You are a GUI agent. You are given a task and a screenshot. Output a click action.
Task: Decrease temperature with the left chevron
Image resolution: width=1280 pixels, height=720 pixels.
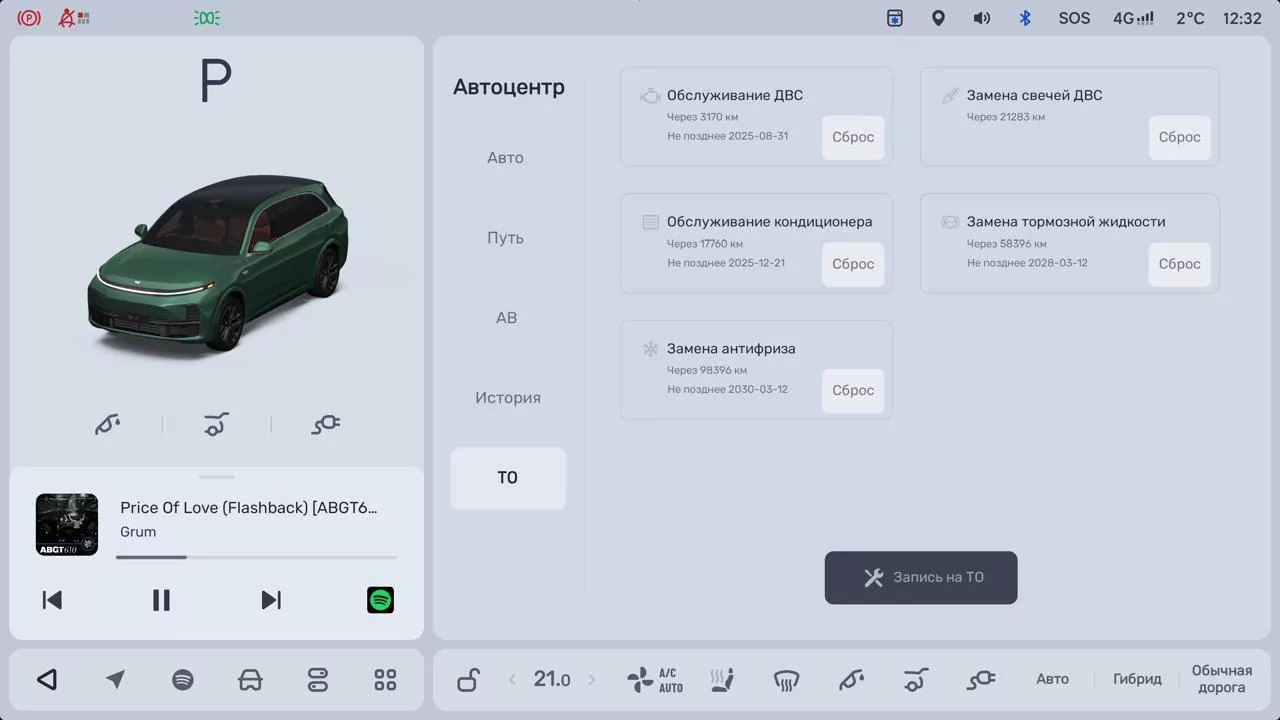[513, 680]
